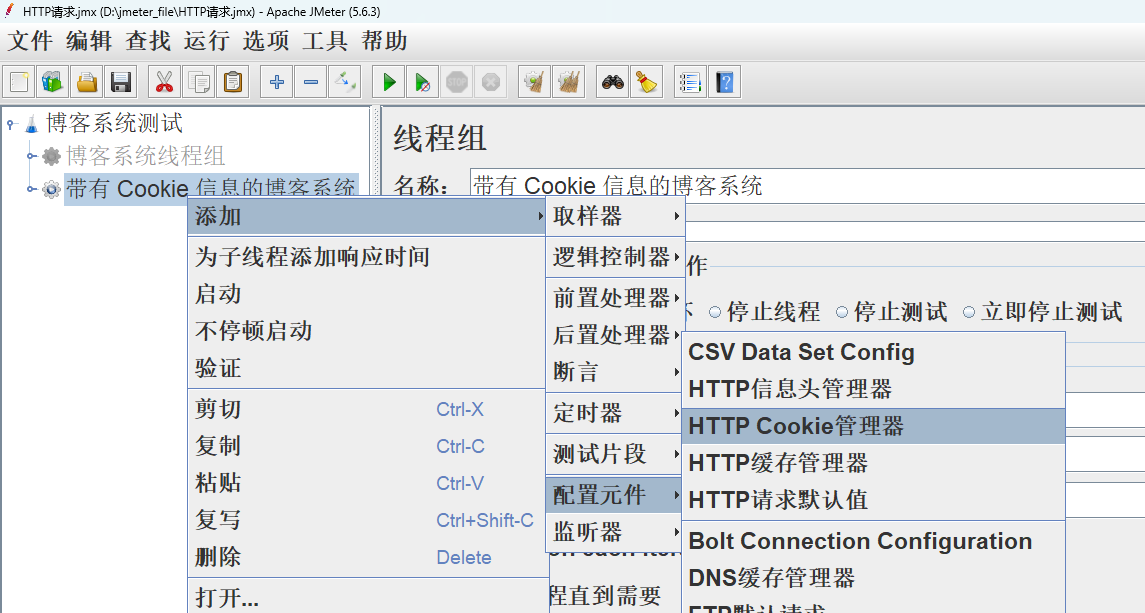Save the test plan with floppy icon
The width and height of the screenshot is (1145, 613).
click(x=120, y=82)
